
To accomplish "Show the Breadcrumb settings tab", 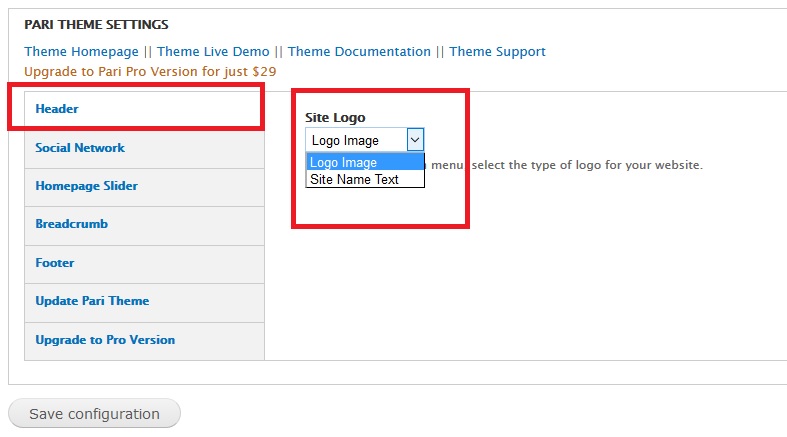I will coord(71,224).
